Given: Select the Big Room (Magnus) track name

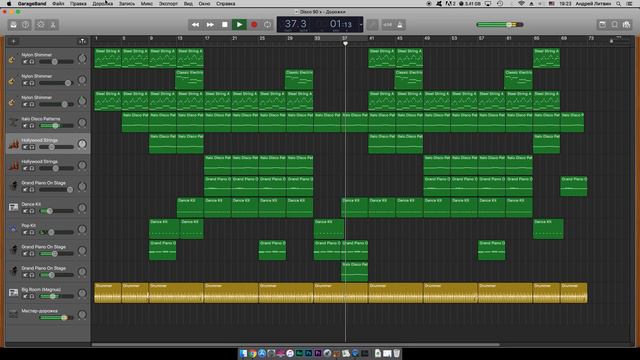Looking at the screenshot, I should point(41,289).
